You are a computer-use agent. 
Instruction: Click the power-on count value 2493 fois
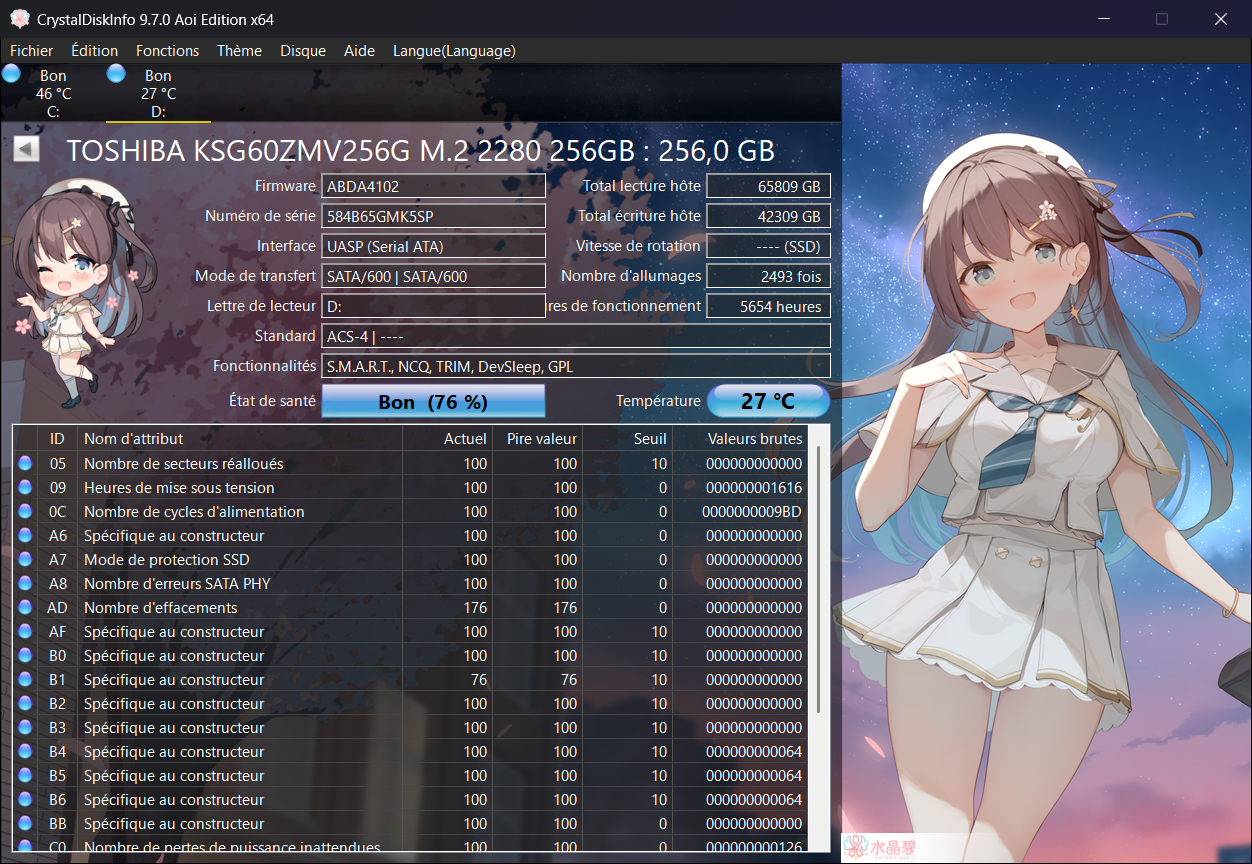(768, 276)
